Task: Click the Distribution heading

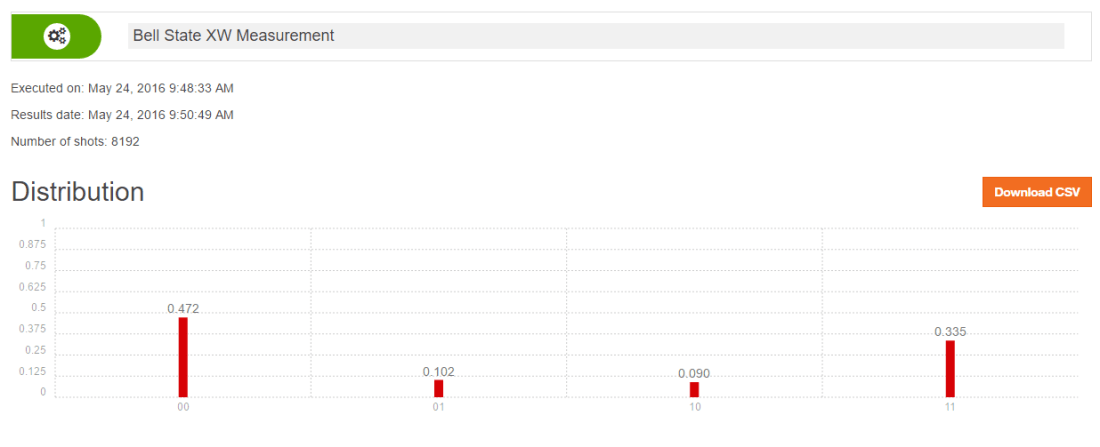Action: (78, 192)
